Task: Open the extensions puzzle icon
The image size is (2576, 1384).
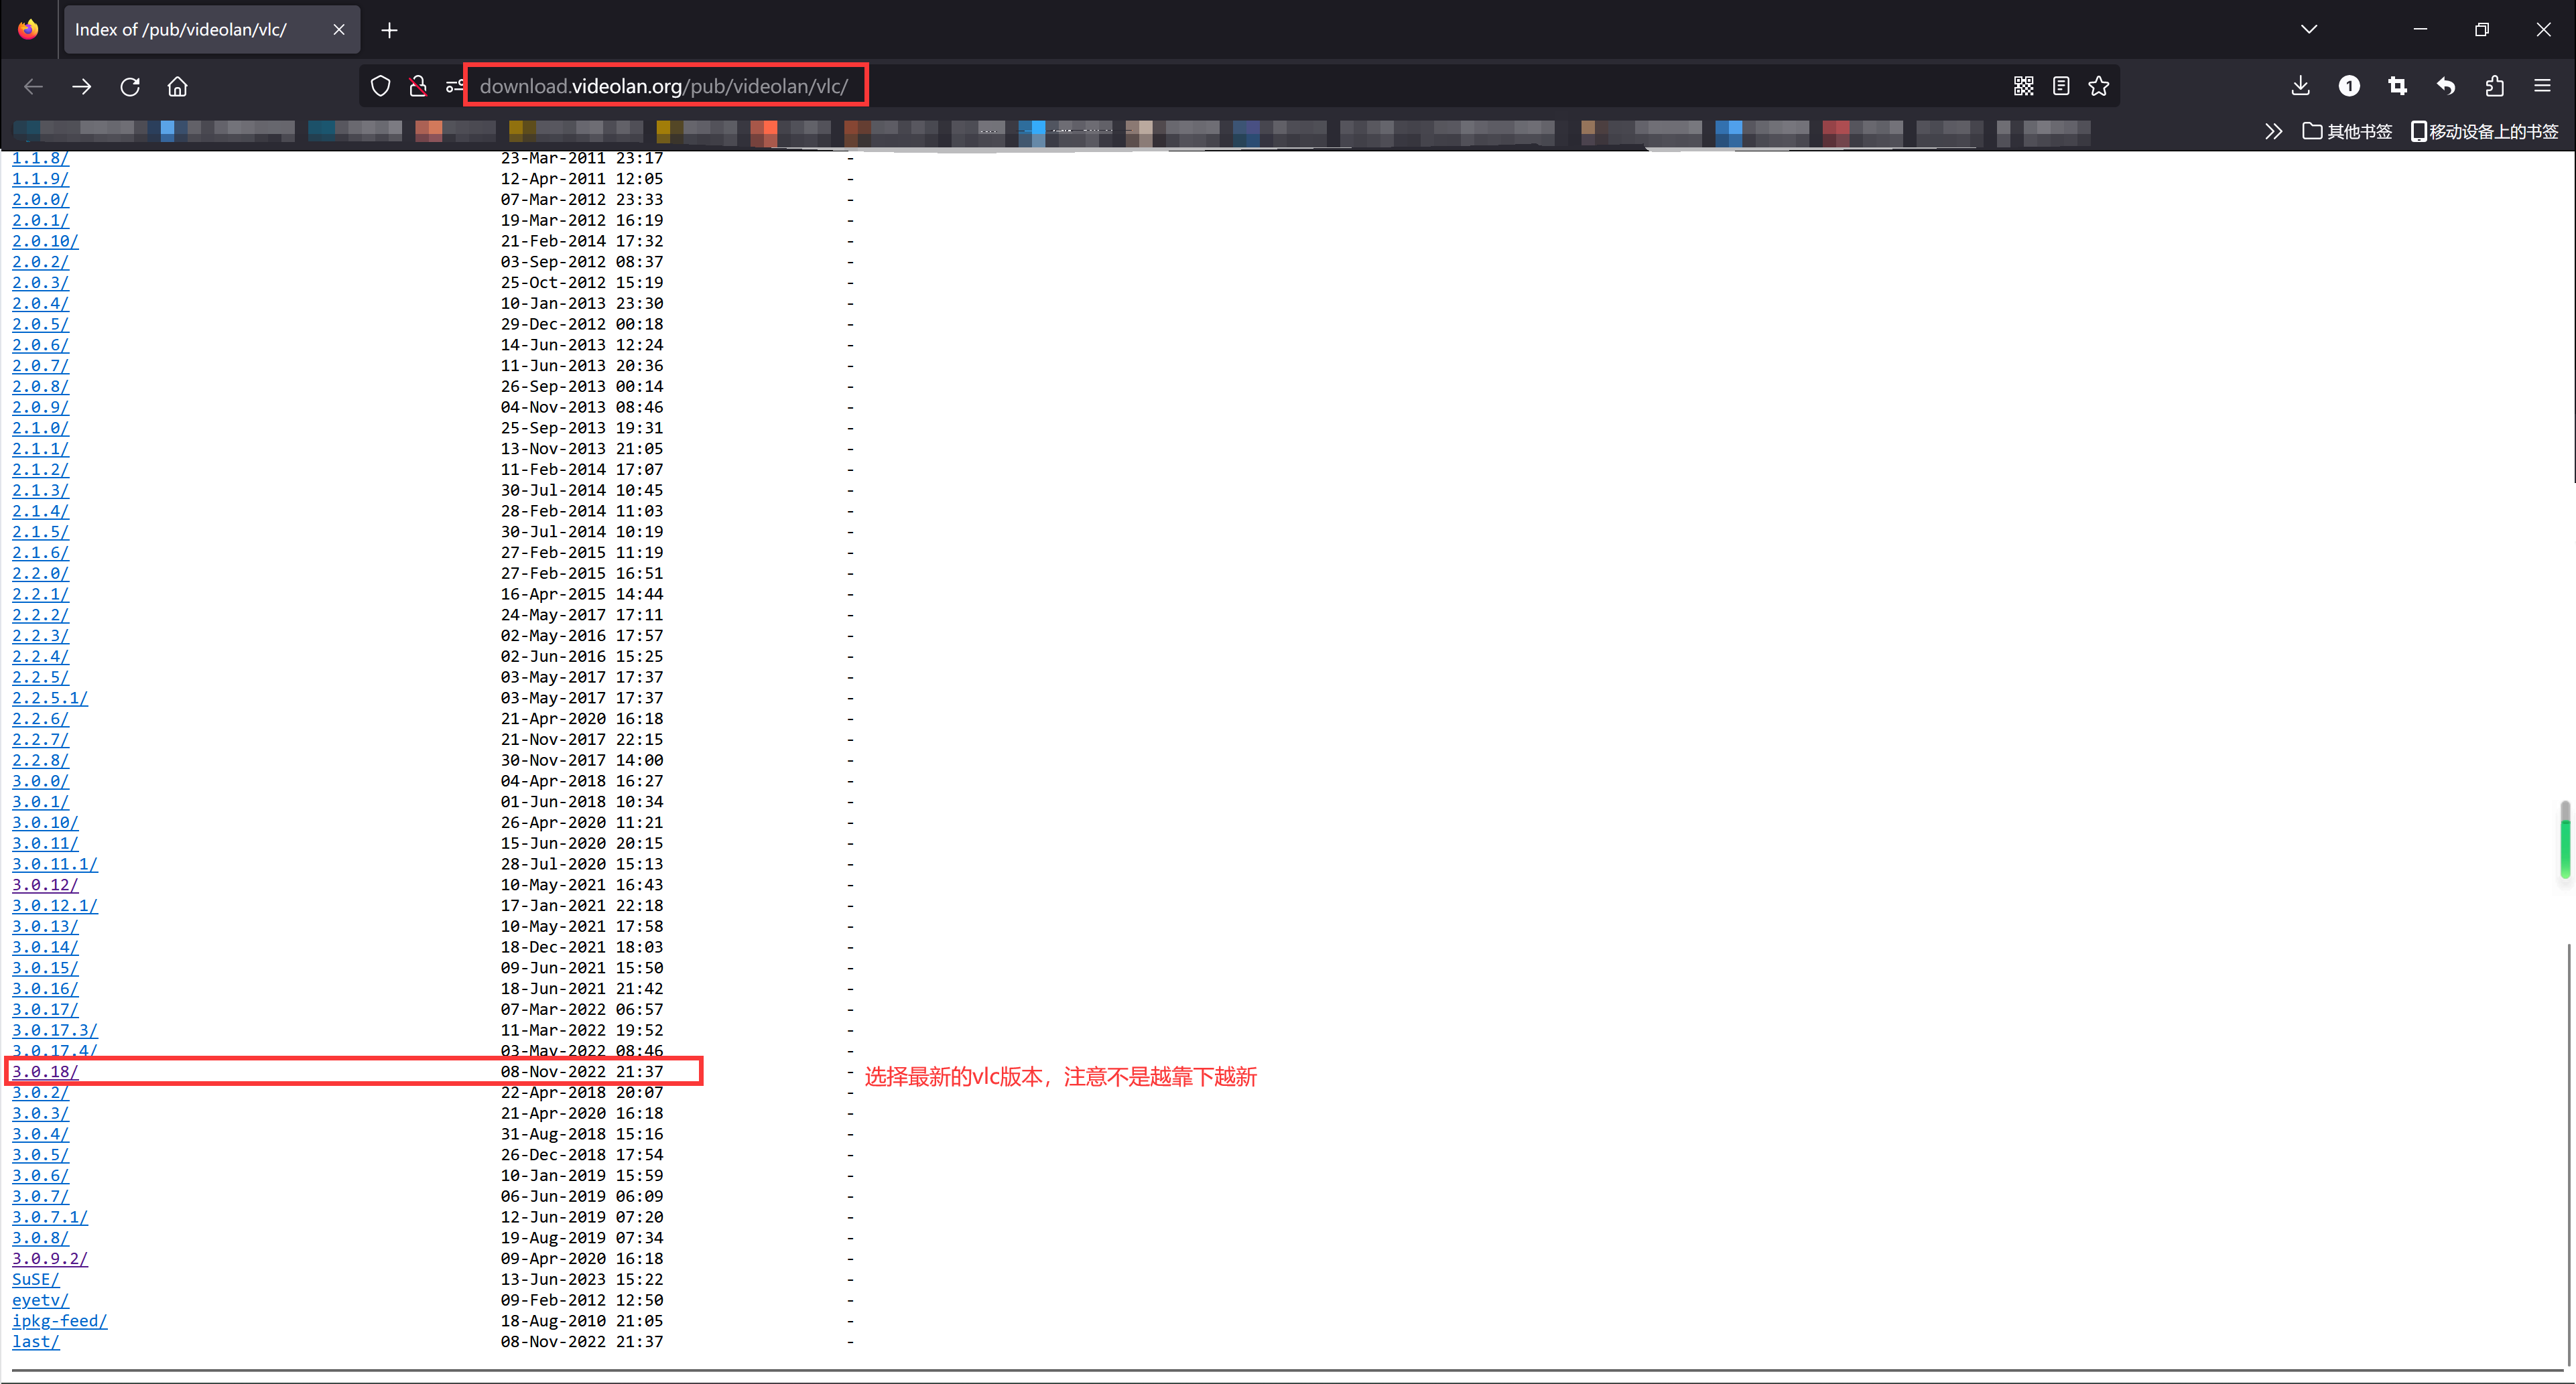Action: tap(2494, 86)
